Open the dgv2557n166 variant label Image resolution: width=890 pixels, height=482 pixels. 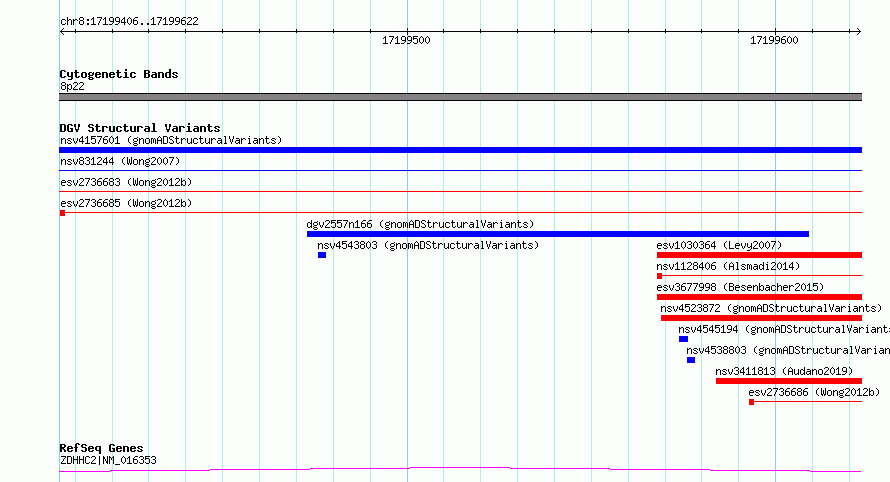[x=420, y=224]
